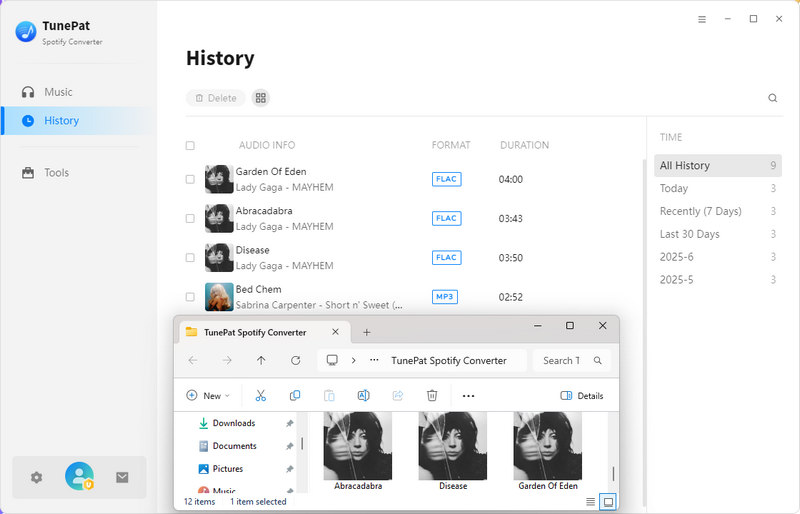Screen dimensions: 800x514
Task: Click the Delete button in History
Action: point(216,98)
